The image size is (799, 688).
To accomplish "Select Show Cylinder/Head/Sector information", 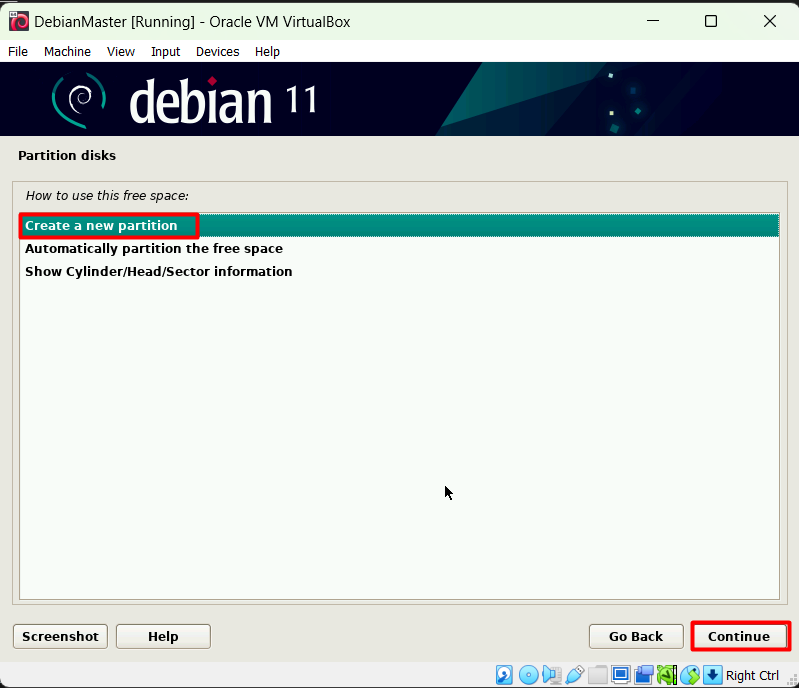I will point(399,271).
